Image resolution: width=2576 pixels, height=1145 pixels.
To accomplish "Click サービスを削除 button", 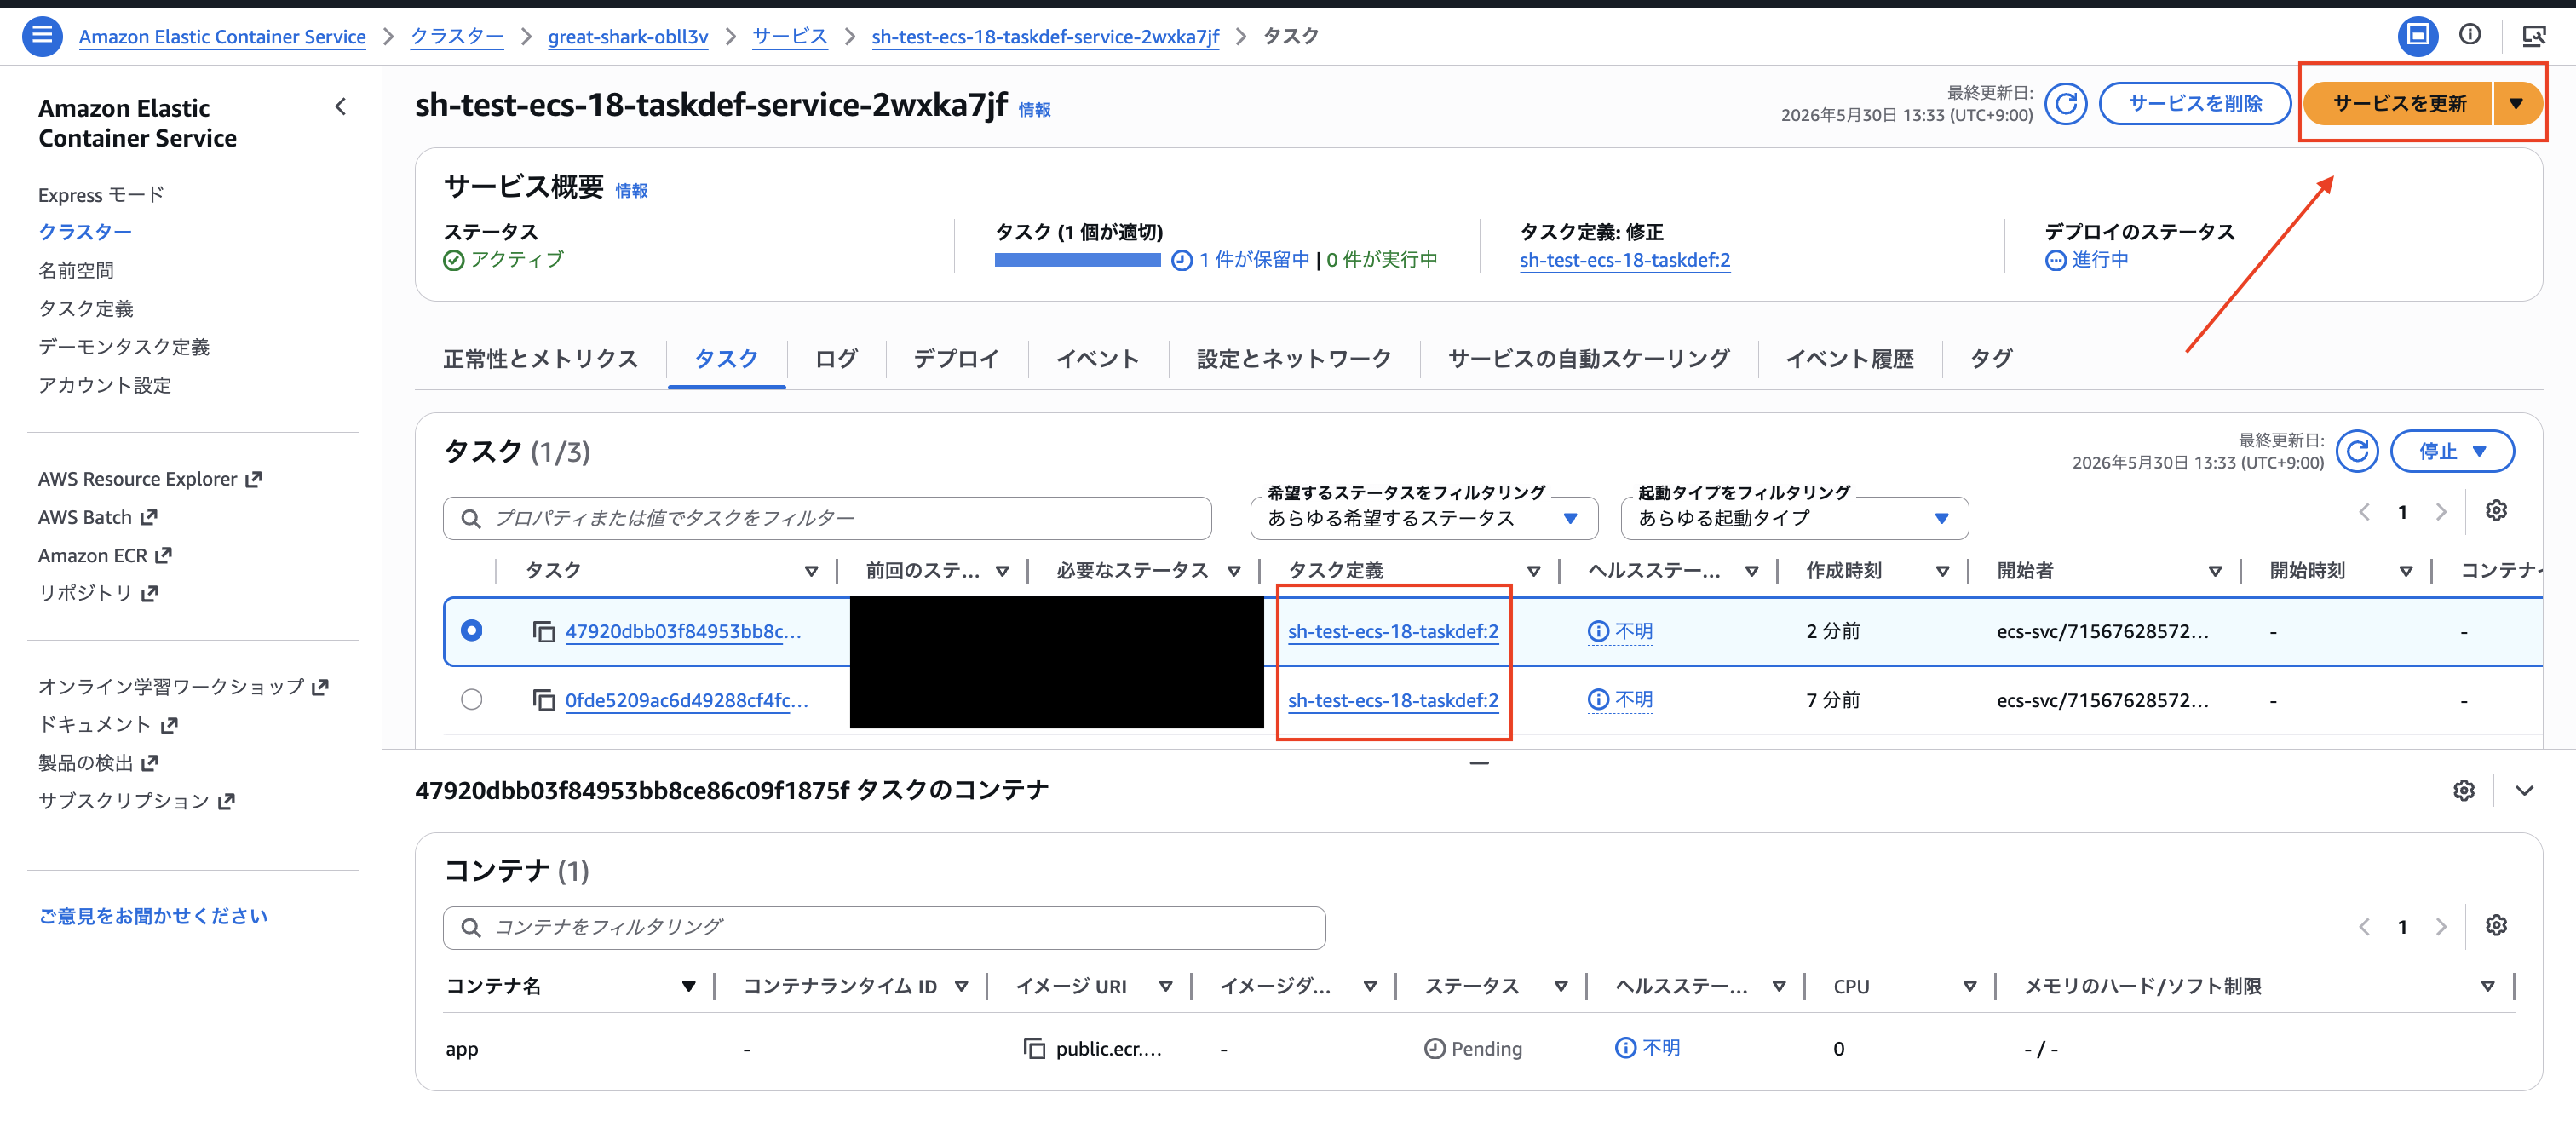I will tap(2195, 103).
